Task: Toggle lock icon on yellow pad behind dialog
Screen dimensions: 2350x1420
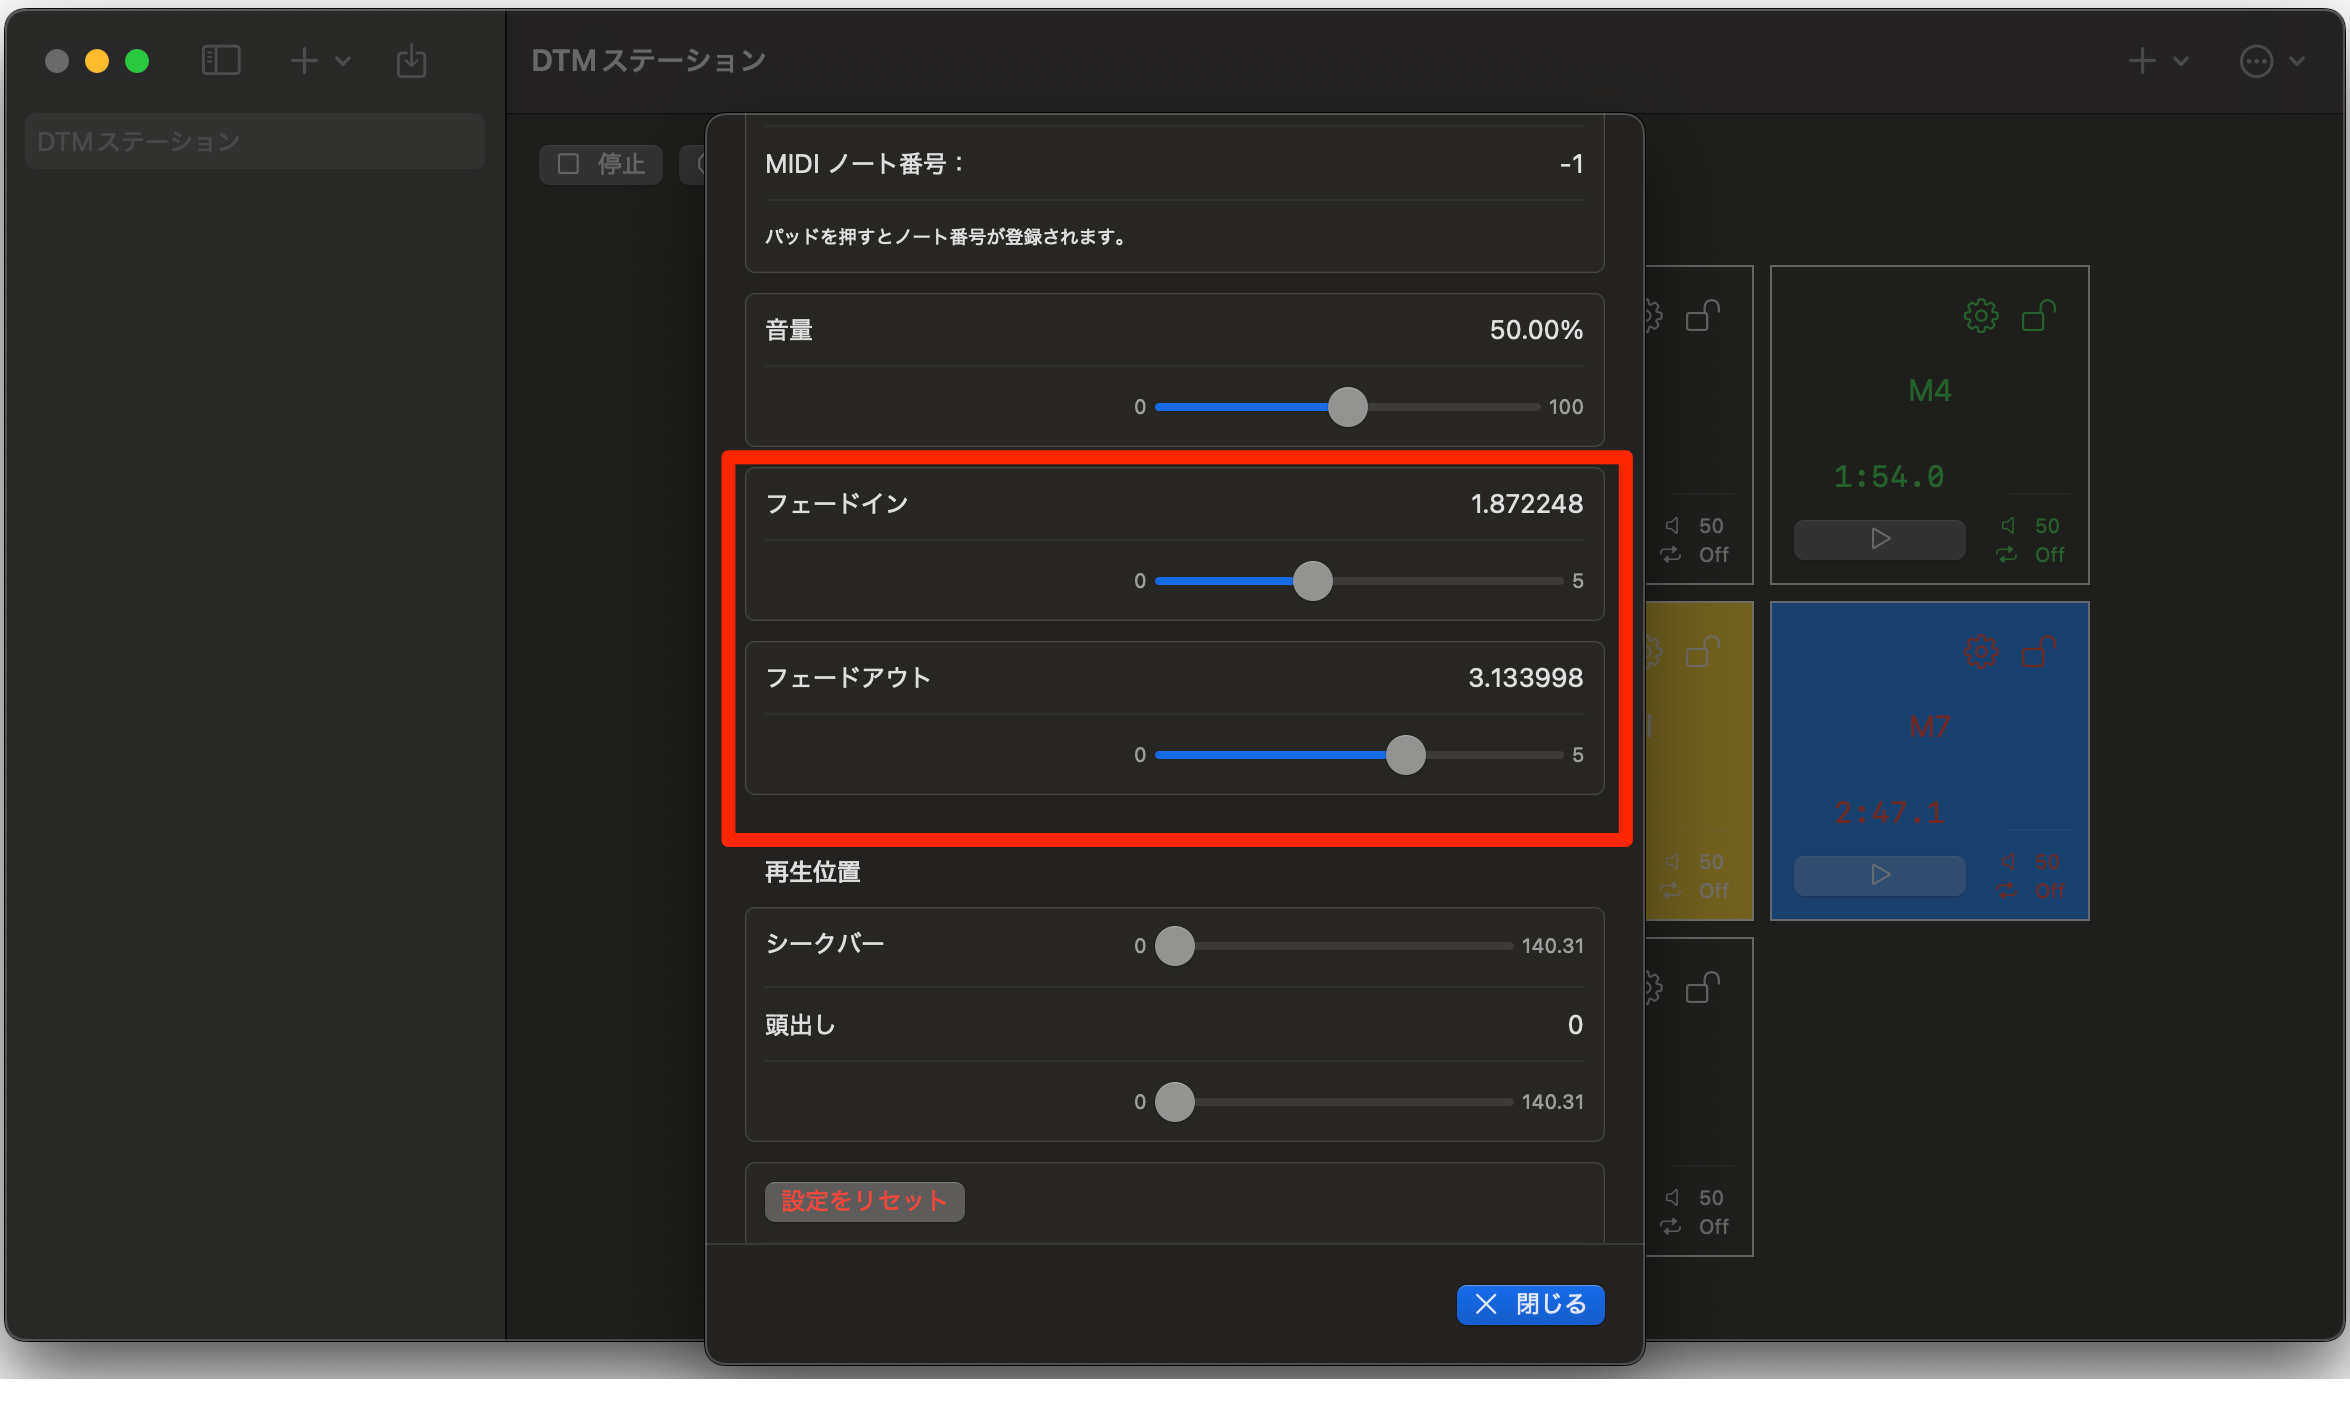Action: pos(1703,652)
